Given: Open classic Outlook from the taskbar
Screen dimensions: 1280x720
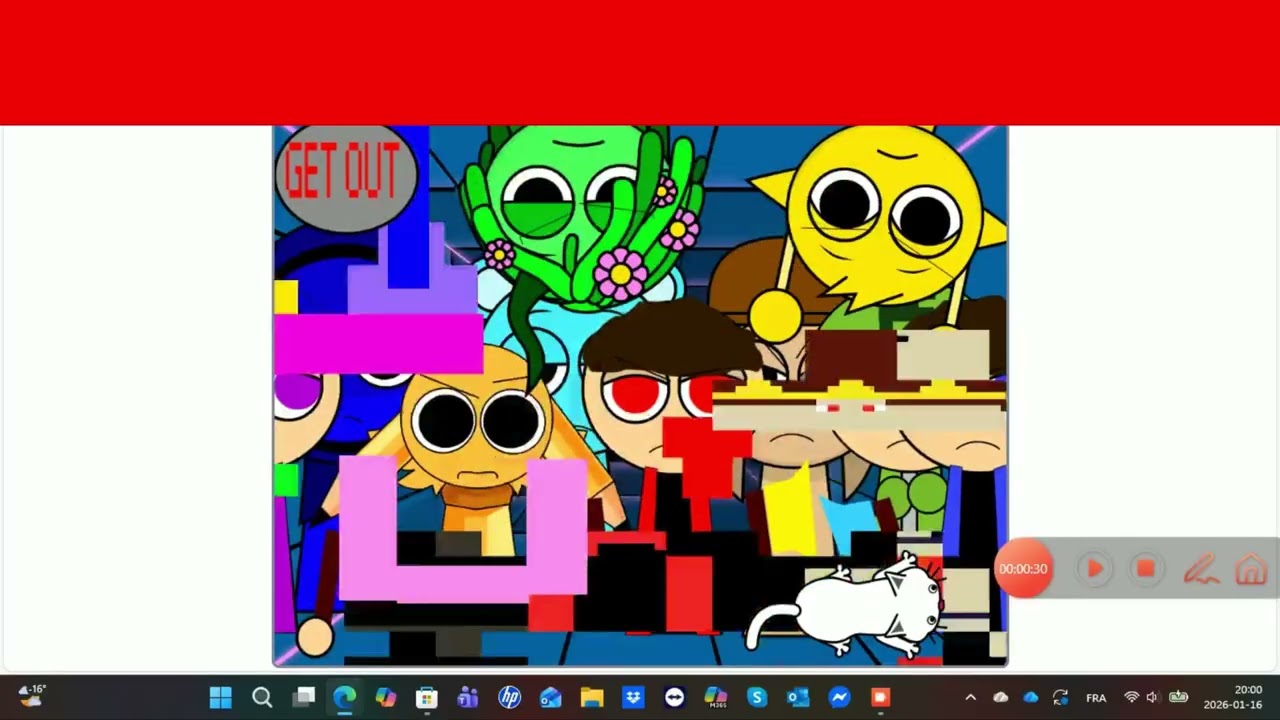Looking at the screenshot, I should (x=798, y=697).
